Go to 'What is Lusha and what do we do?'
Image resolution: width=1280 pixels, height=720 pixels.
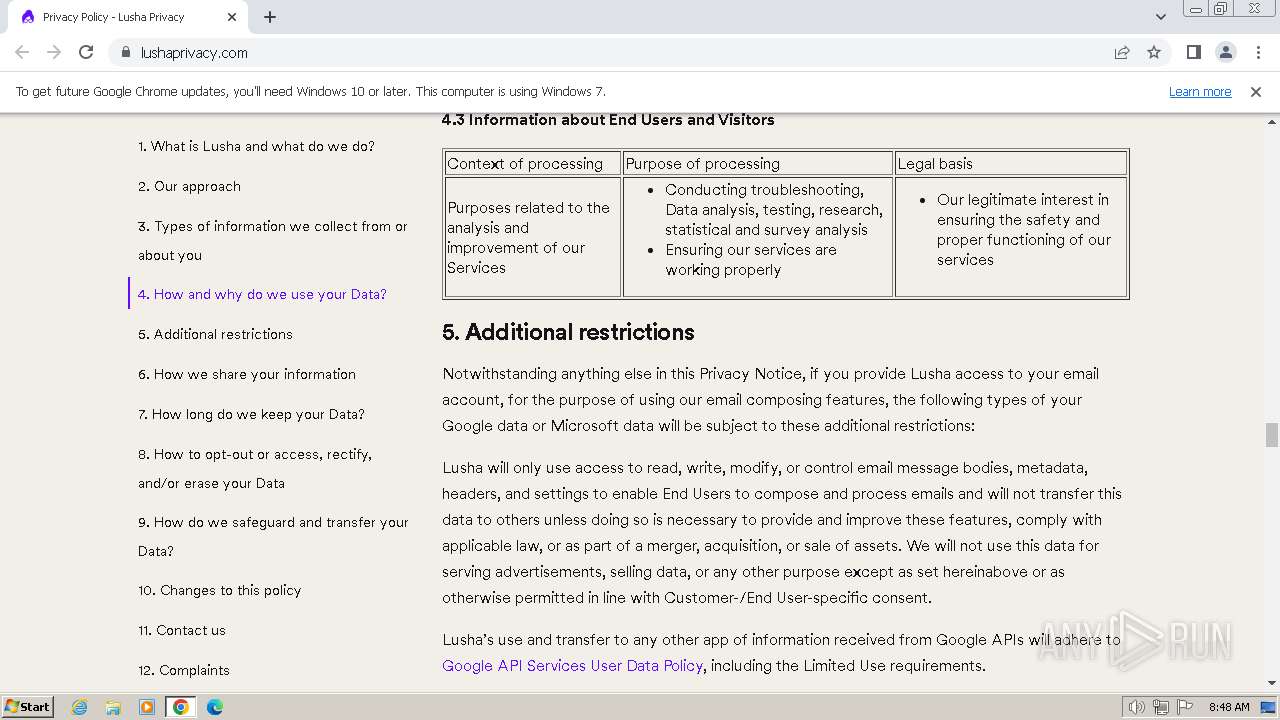(256, 146)
